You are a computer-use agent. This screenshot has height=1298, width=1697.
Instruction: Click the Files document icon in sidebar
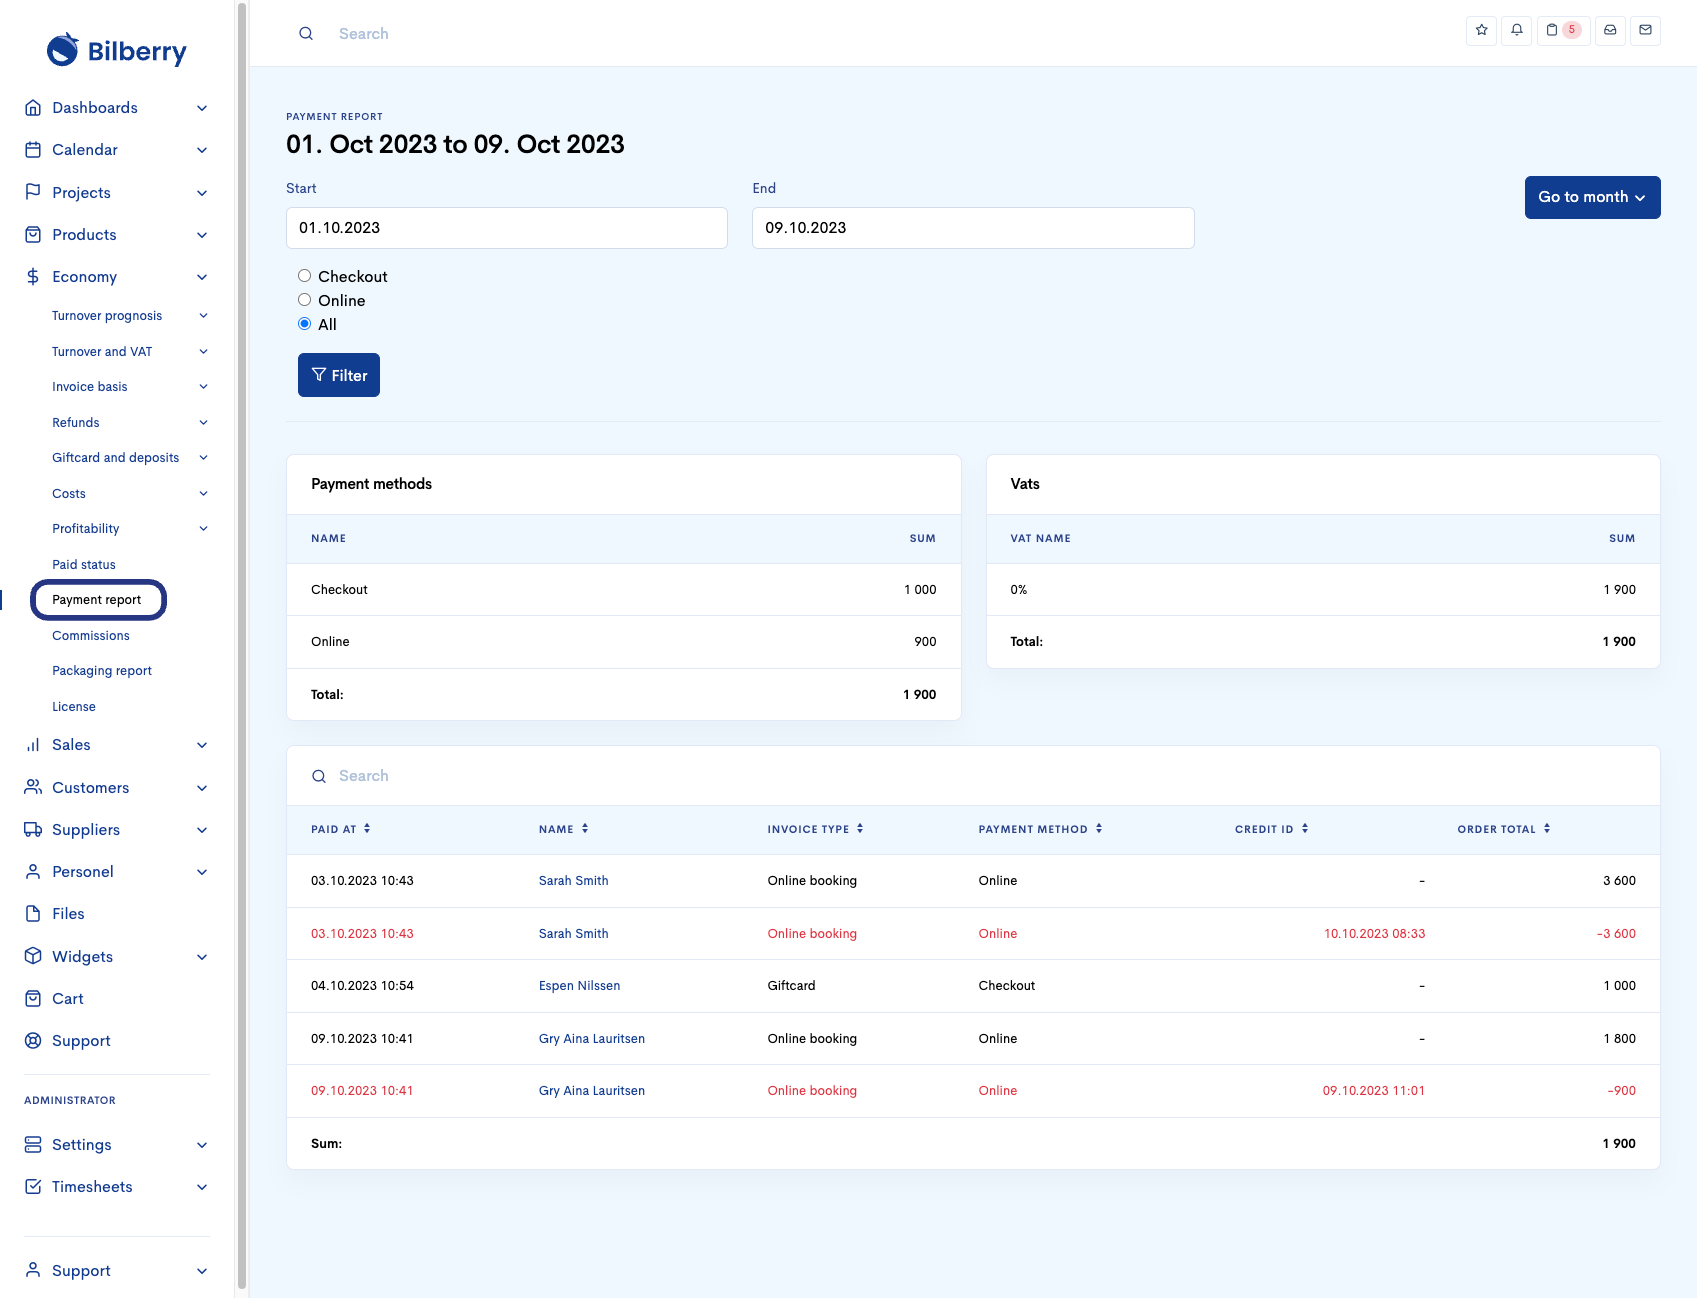click(x=33, y=913)
